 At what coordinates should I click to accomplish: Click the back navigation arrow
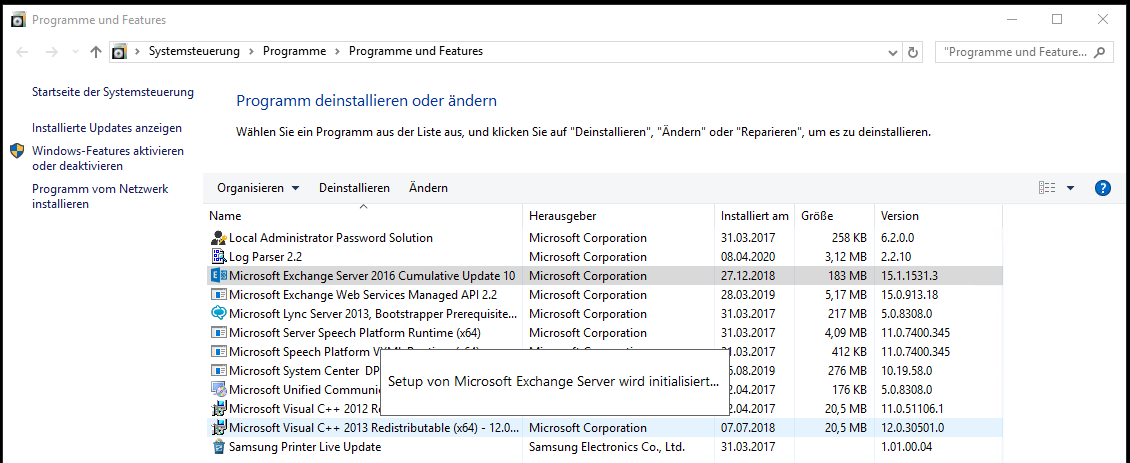click(x=22, y=52)
